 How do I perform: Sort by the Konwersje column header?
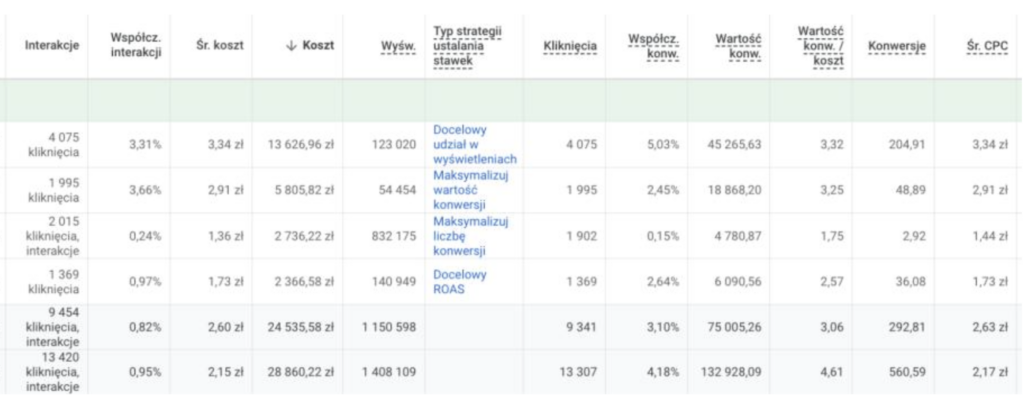[x=897, y=46]
